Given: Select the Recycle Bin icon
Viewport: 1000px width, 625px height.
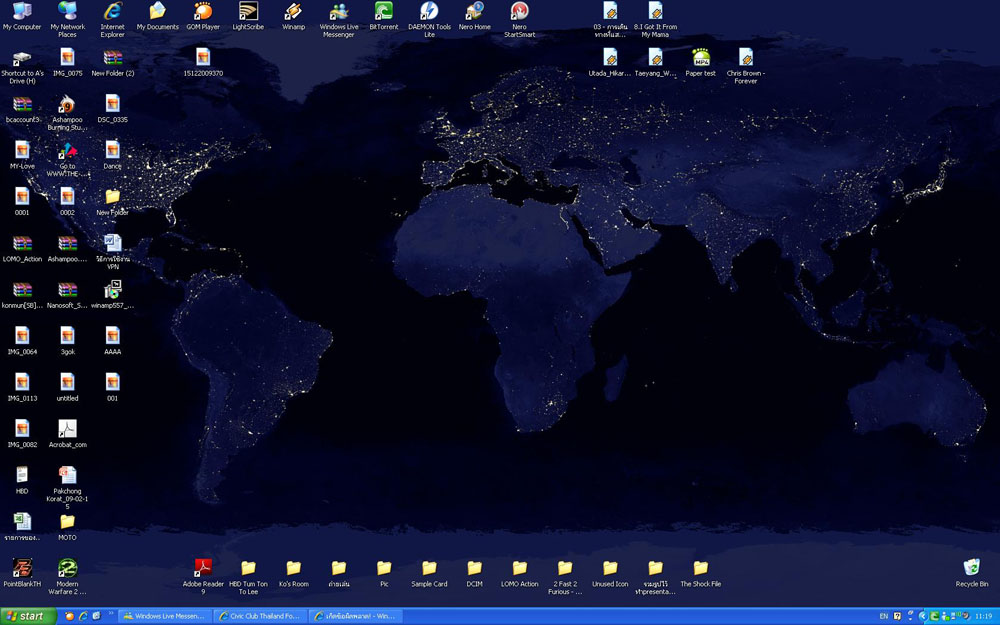Looking at the screenshot, I should [971, 569].
